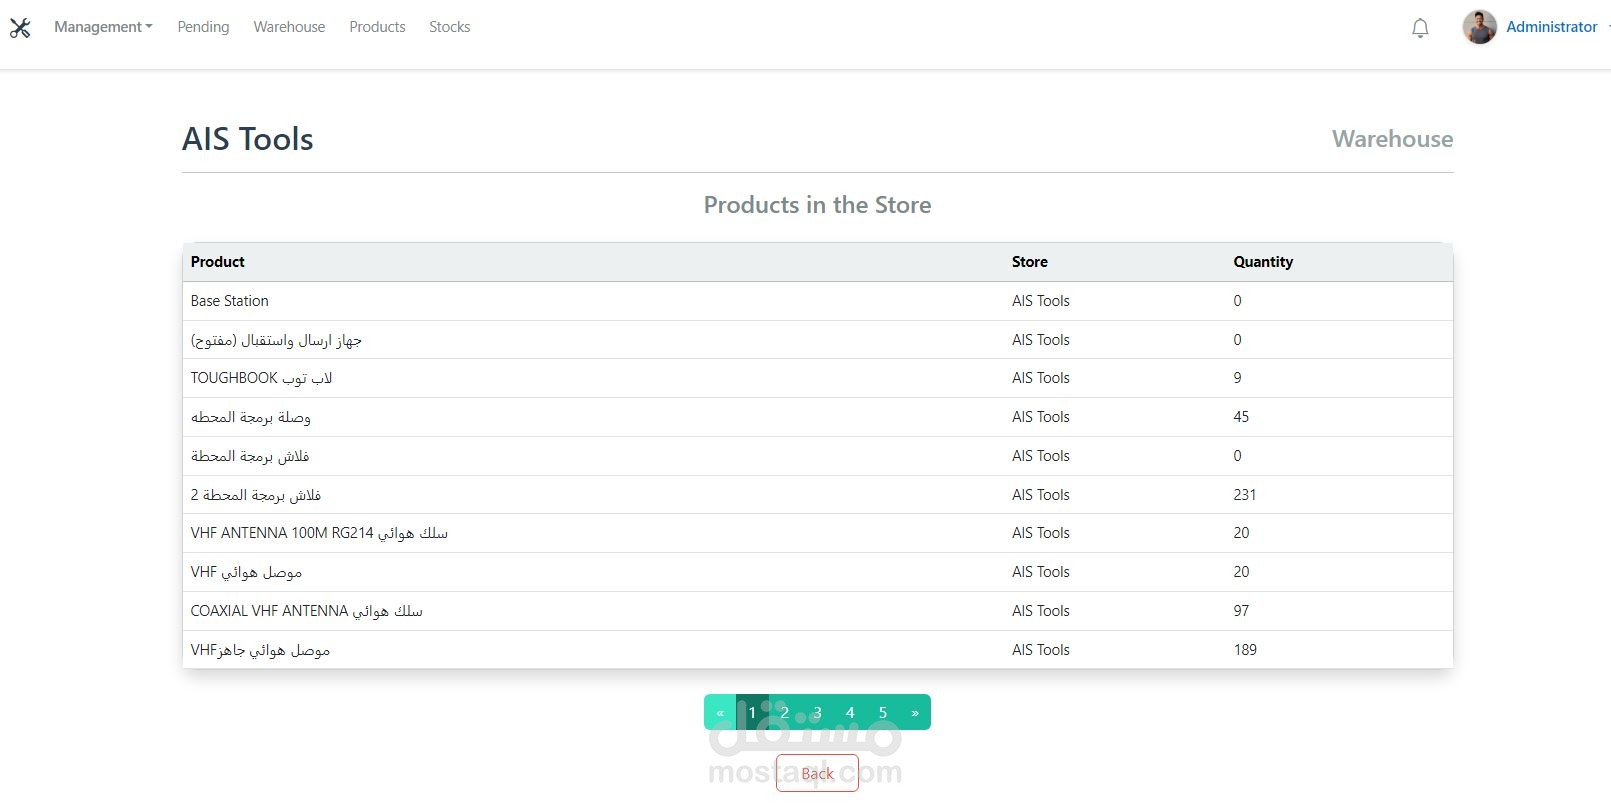
Task: Jump to page 3
Action: coord(817,712)
